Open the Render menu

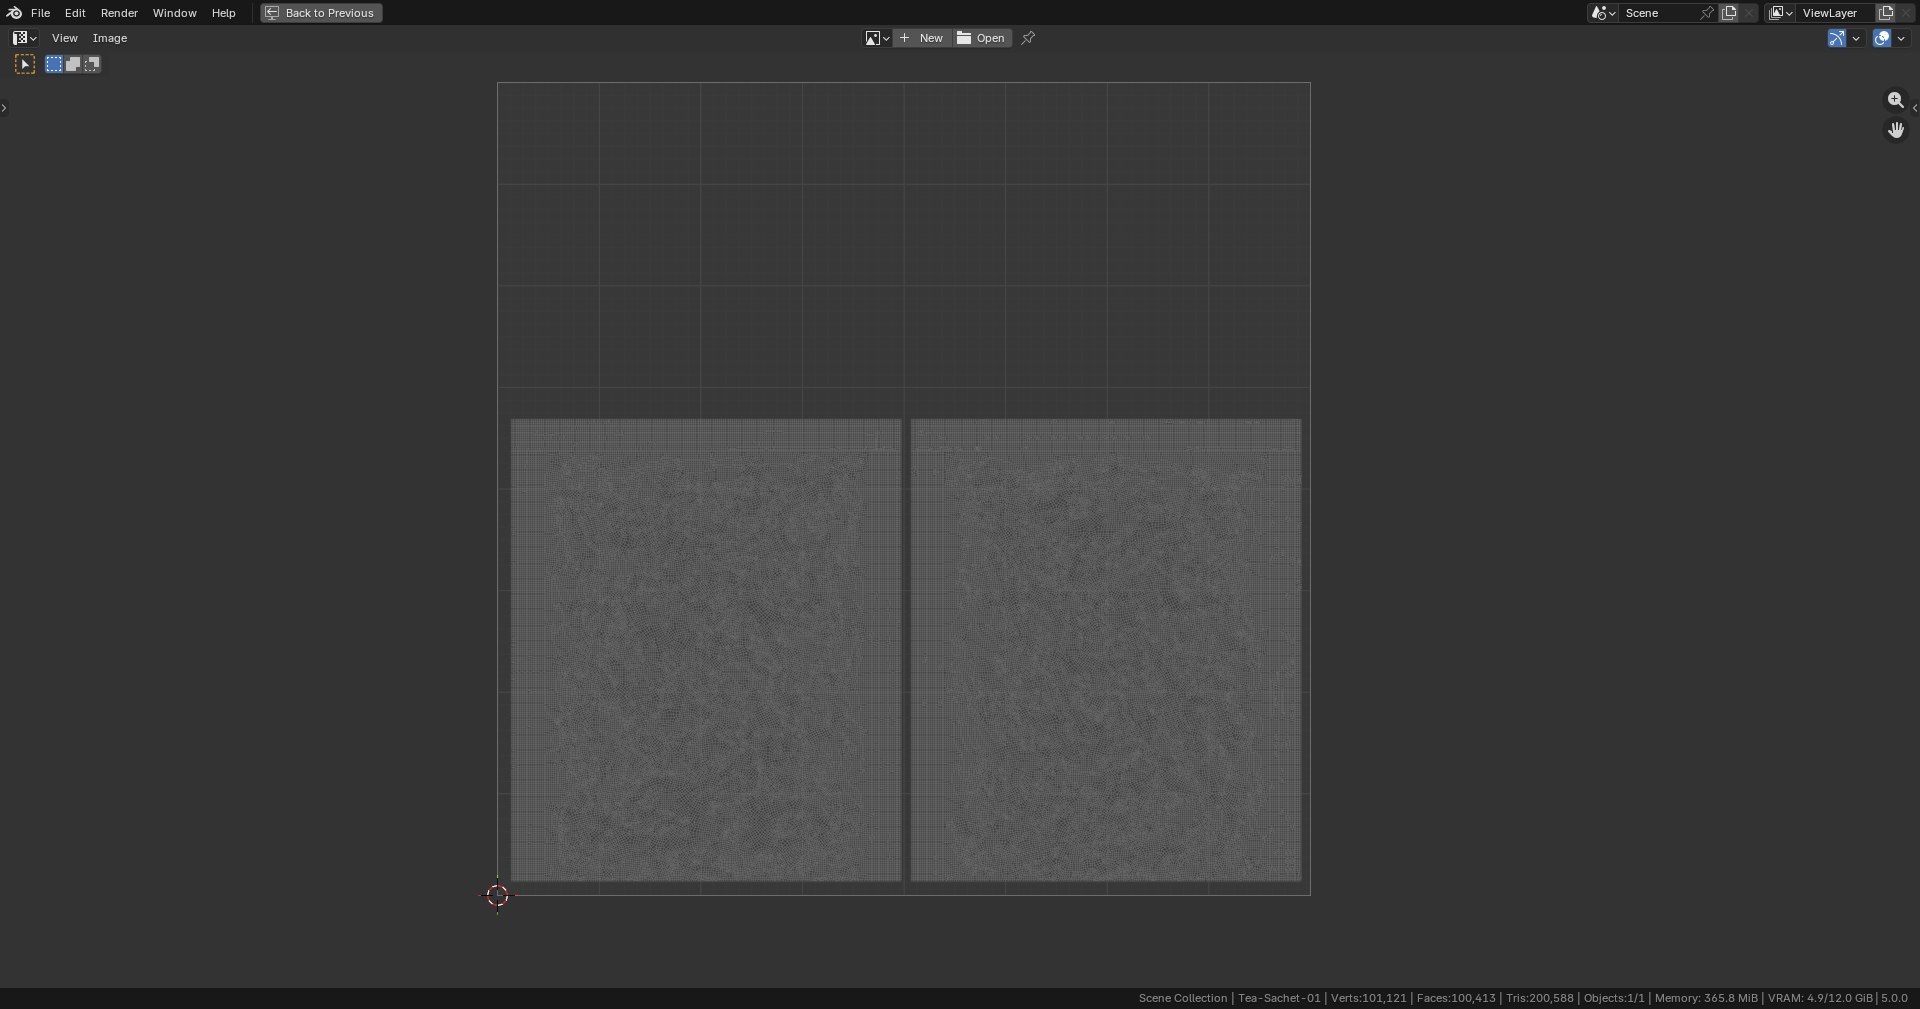click(x=119, y=13)
